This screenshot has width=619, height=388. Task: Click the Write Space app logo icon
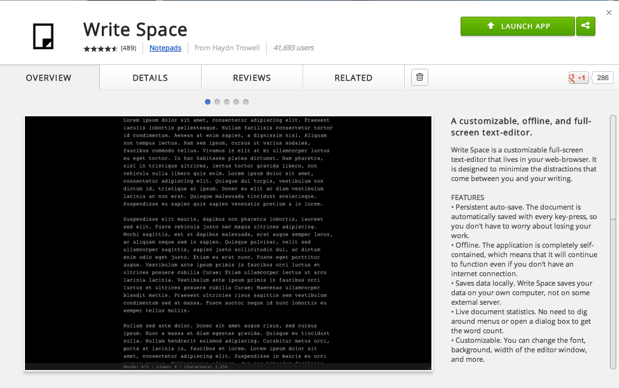coord(43,36)
